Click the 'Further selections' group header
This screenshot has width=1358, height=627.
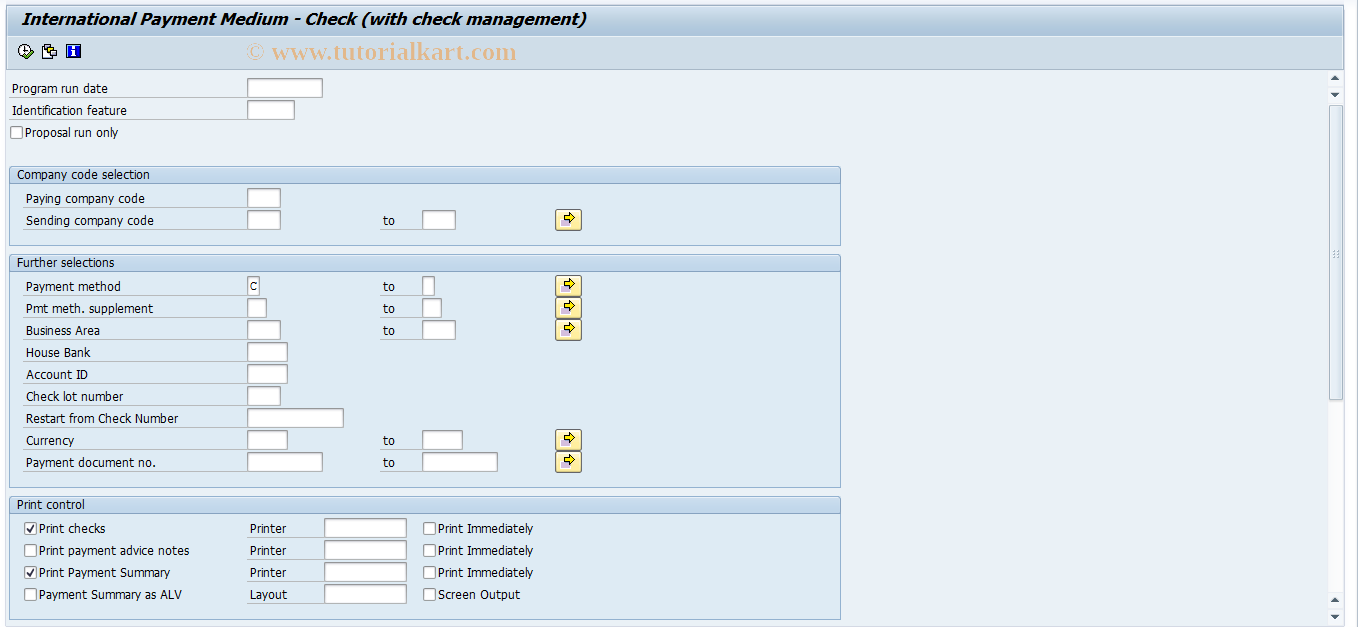(x=425, y=263)
